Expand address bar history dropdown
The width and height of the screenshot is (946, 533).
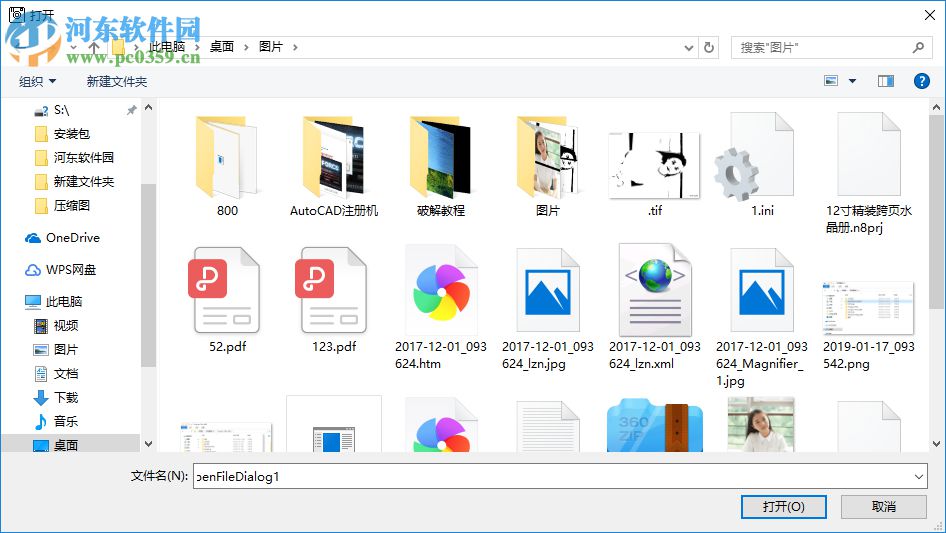click(x=688, y=48)
